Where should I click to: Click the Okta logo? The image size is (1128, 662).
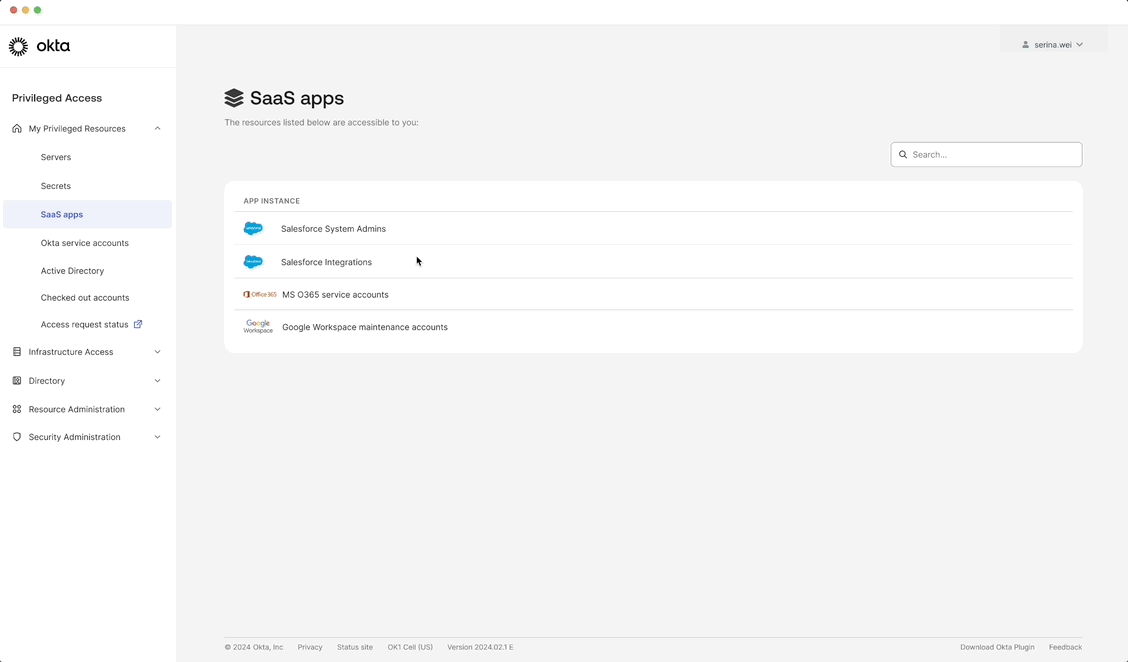tap(40, 46)
